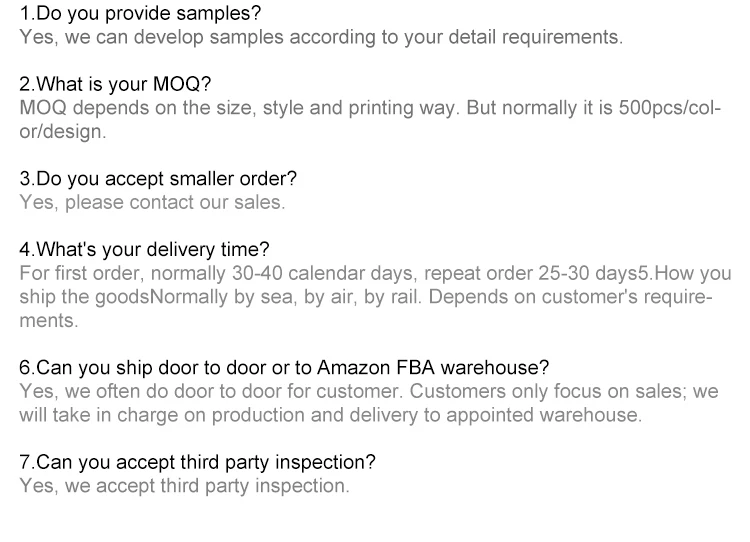Click the 'or/design.' text line
The width and height of the screenshot is (750, 542).
[x=62, y=131]
